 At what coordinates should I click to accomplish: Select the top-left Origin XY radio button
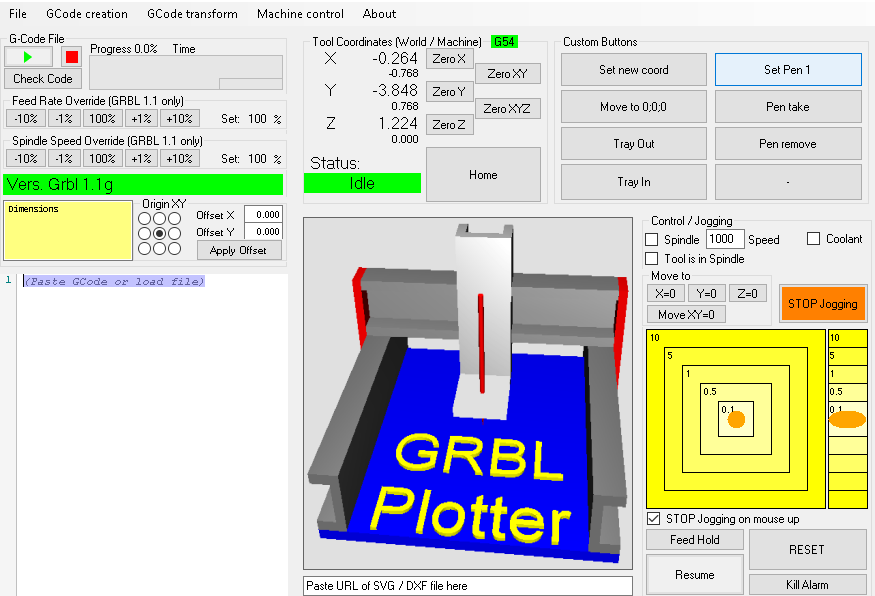point(144,218)
